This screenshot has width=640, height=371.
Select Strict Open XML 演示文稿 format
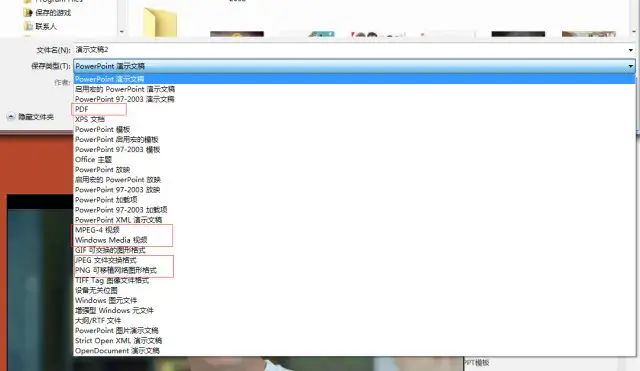pos(354,340)
